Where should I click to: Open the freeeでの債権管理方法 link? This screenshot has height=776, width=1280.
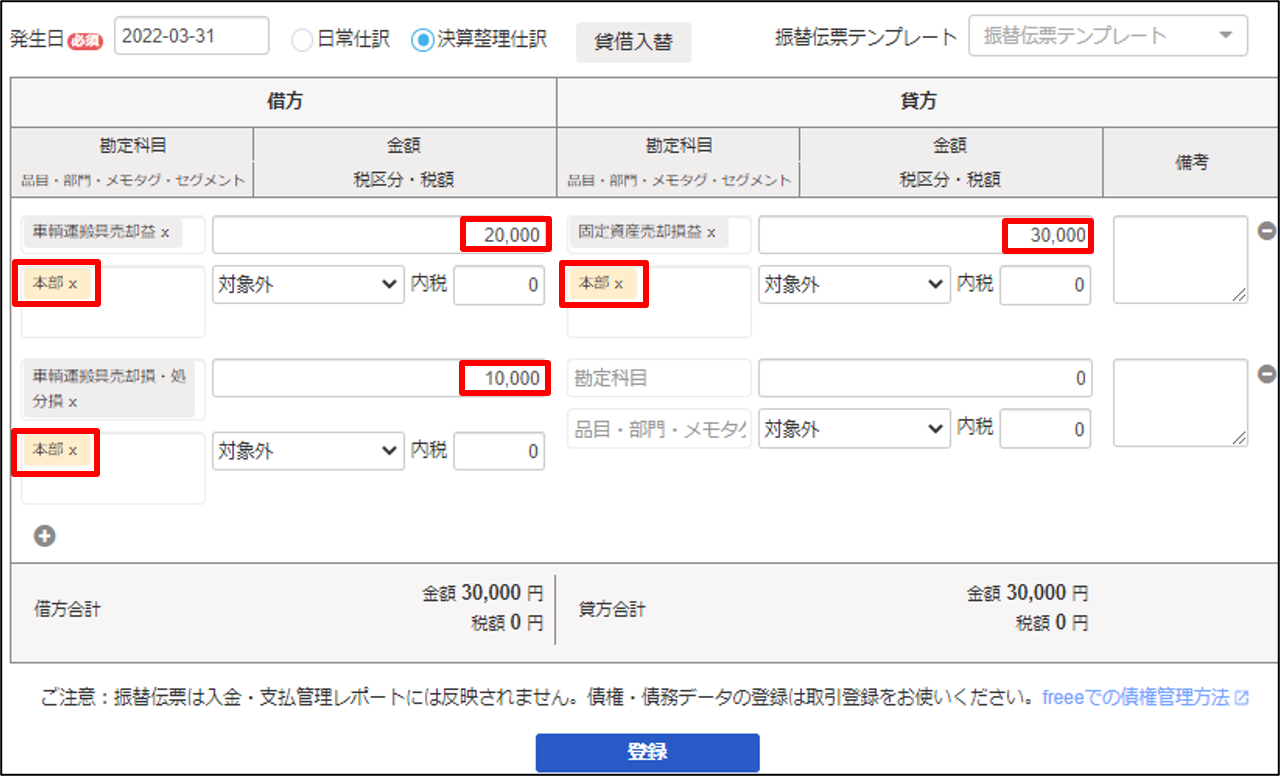pyautogui.click(x=1145, y=697)
